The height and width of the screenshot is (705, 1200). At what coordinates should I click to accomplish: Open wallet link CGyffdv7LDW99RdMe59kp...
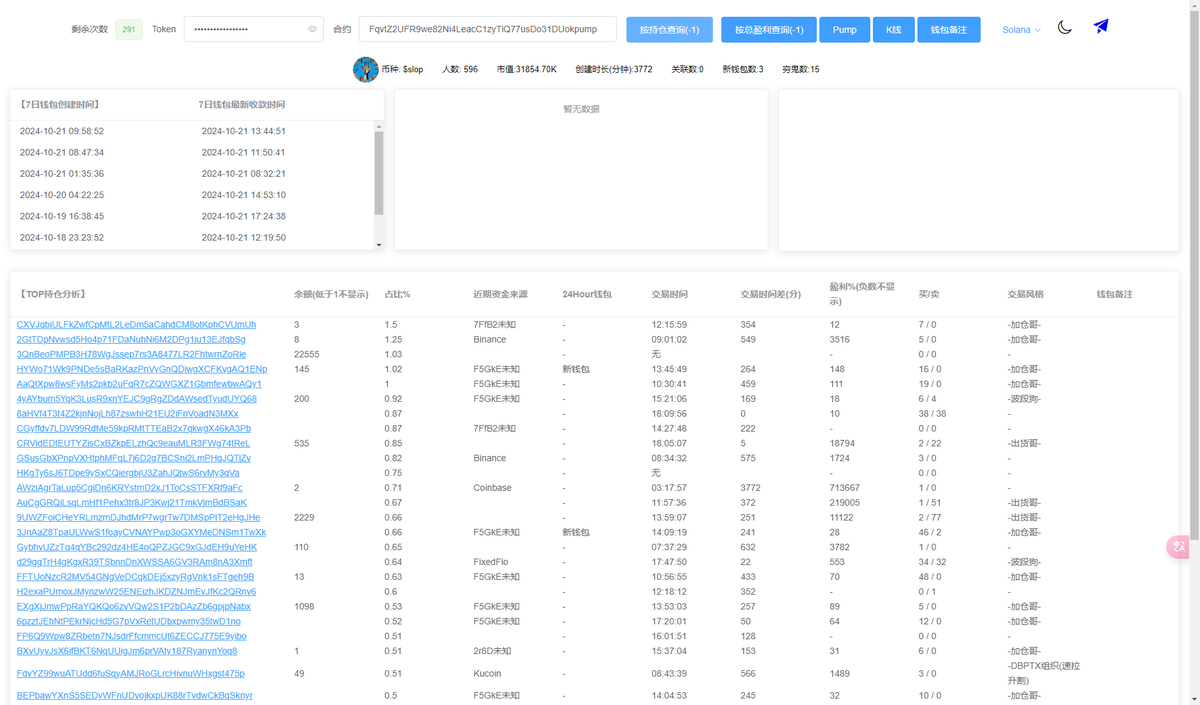point(134,428)
